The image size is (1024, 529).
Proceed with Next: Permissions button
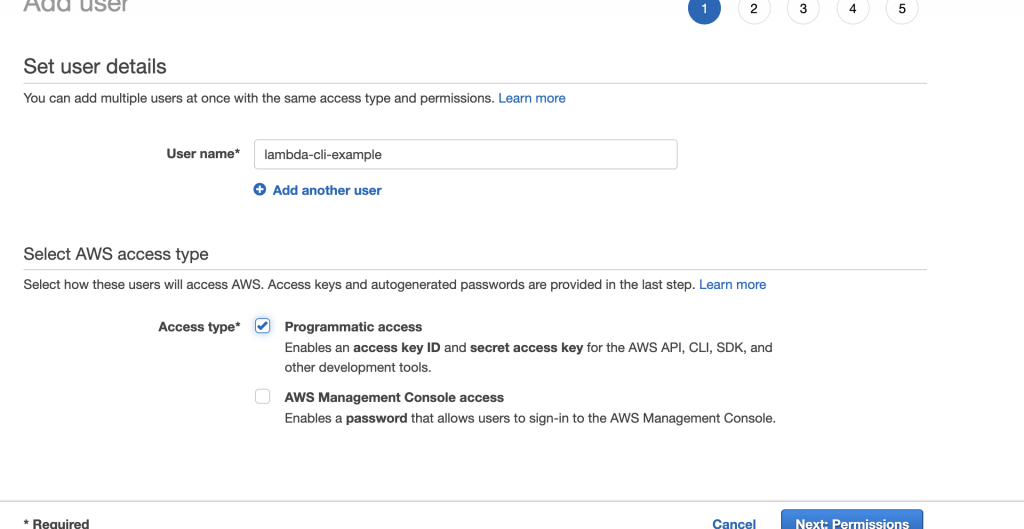point(852,520)
